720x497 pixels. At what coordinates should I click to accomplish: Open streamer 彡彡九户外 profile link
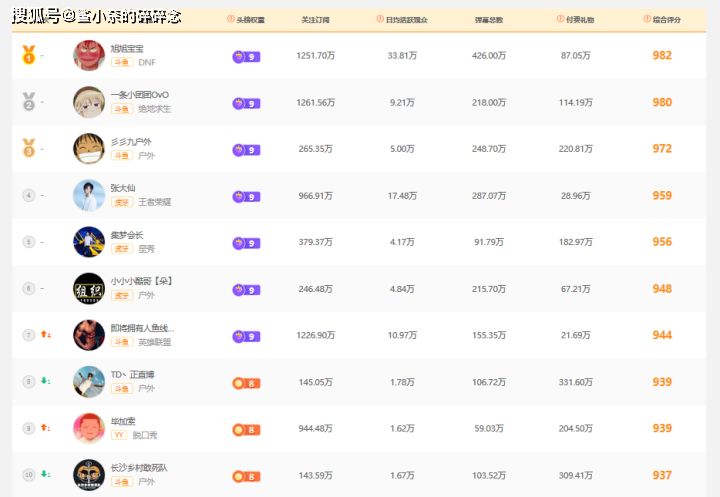pos(131,141)
